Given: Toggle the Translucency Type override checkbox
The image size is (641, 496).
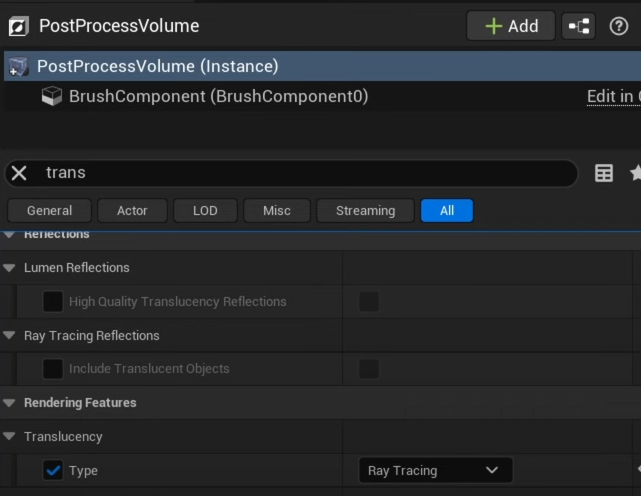Looking at the screenshot, I should 53,470.
